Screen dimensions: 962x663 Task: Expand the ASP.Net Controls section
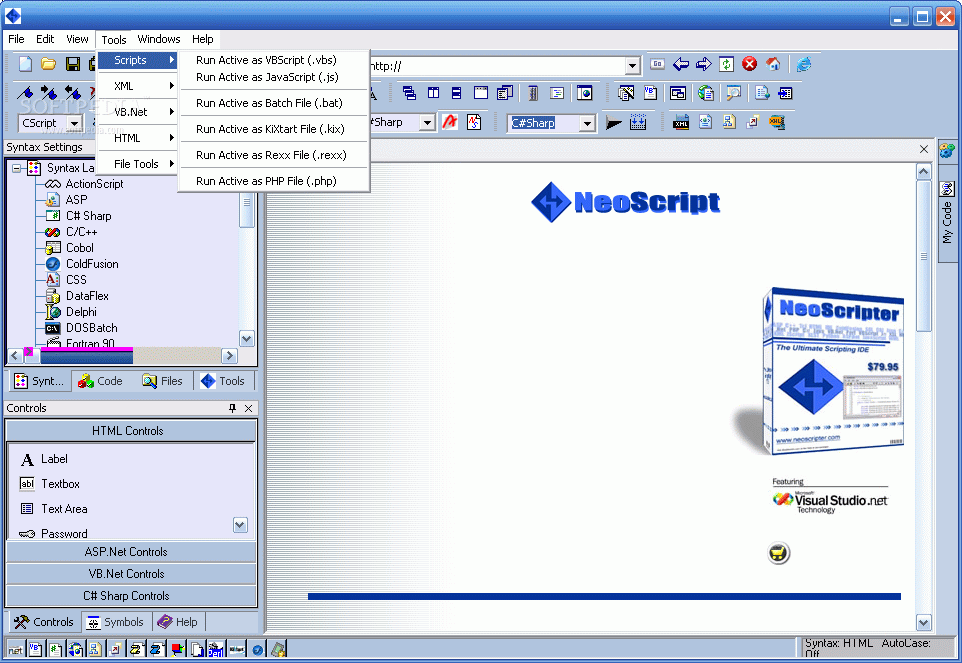click(x=131, y=552)
